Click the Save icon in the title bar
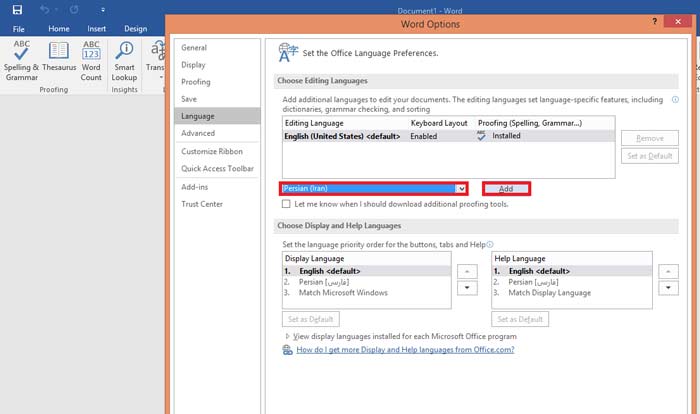Image resolution: width=700 pixels, height=414 pixels. point(19,9)
